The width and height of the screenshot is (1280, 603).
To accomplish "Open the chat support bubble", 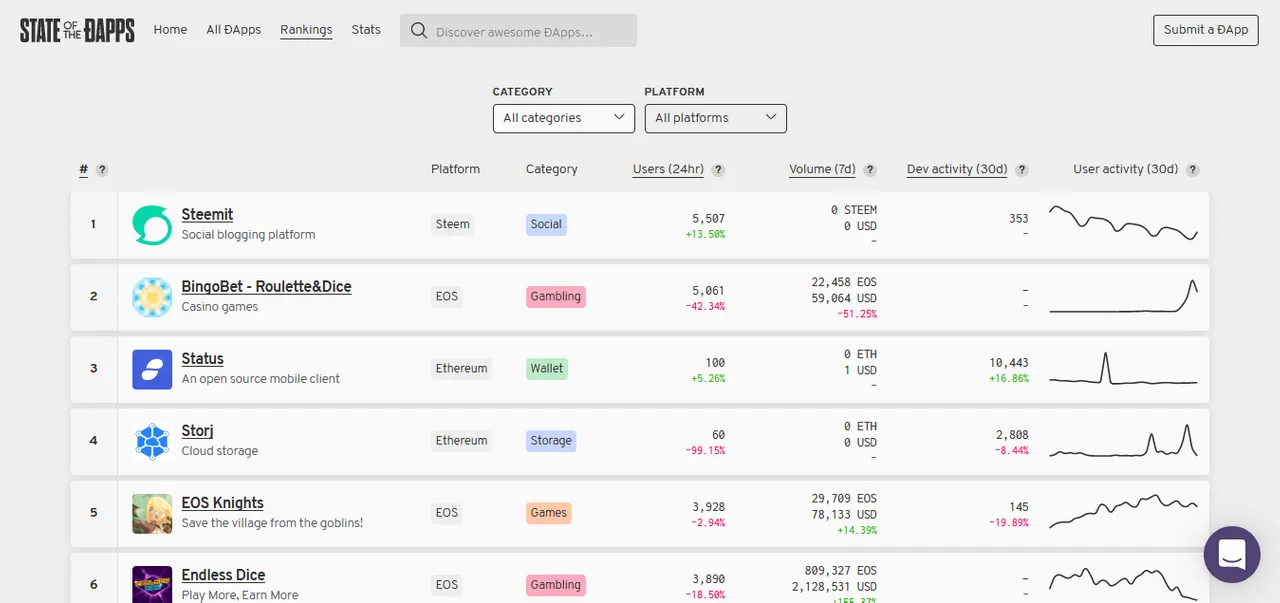I will point(1232,554).
